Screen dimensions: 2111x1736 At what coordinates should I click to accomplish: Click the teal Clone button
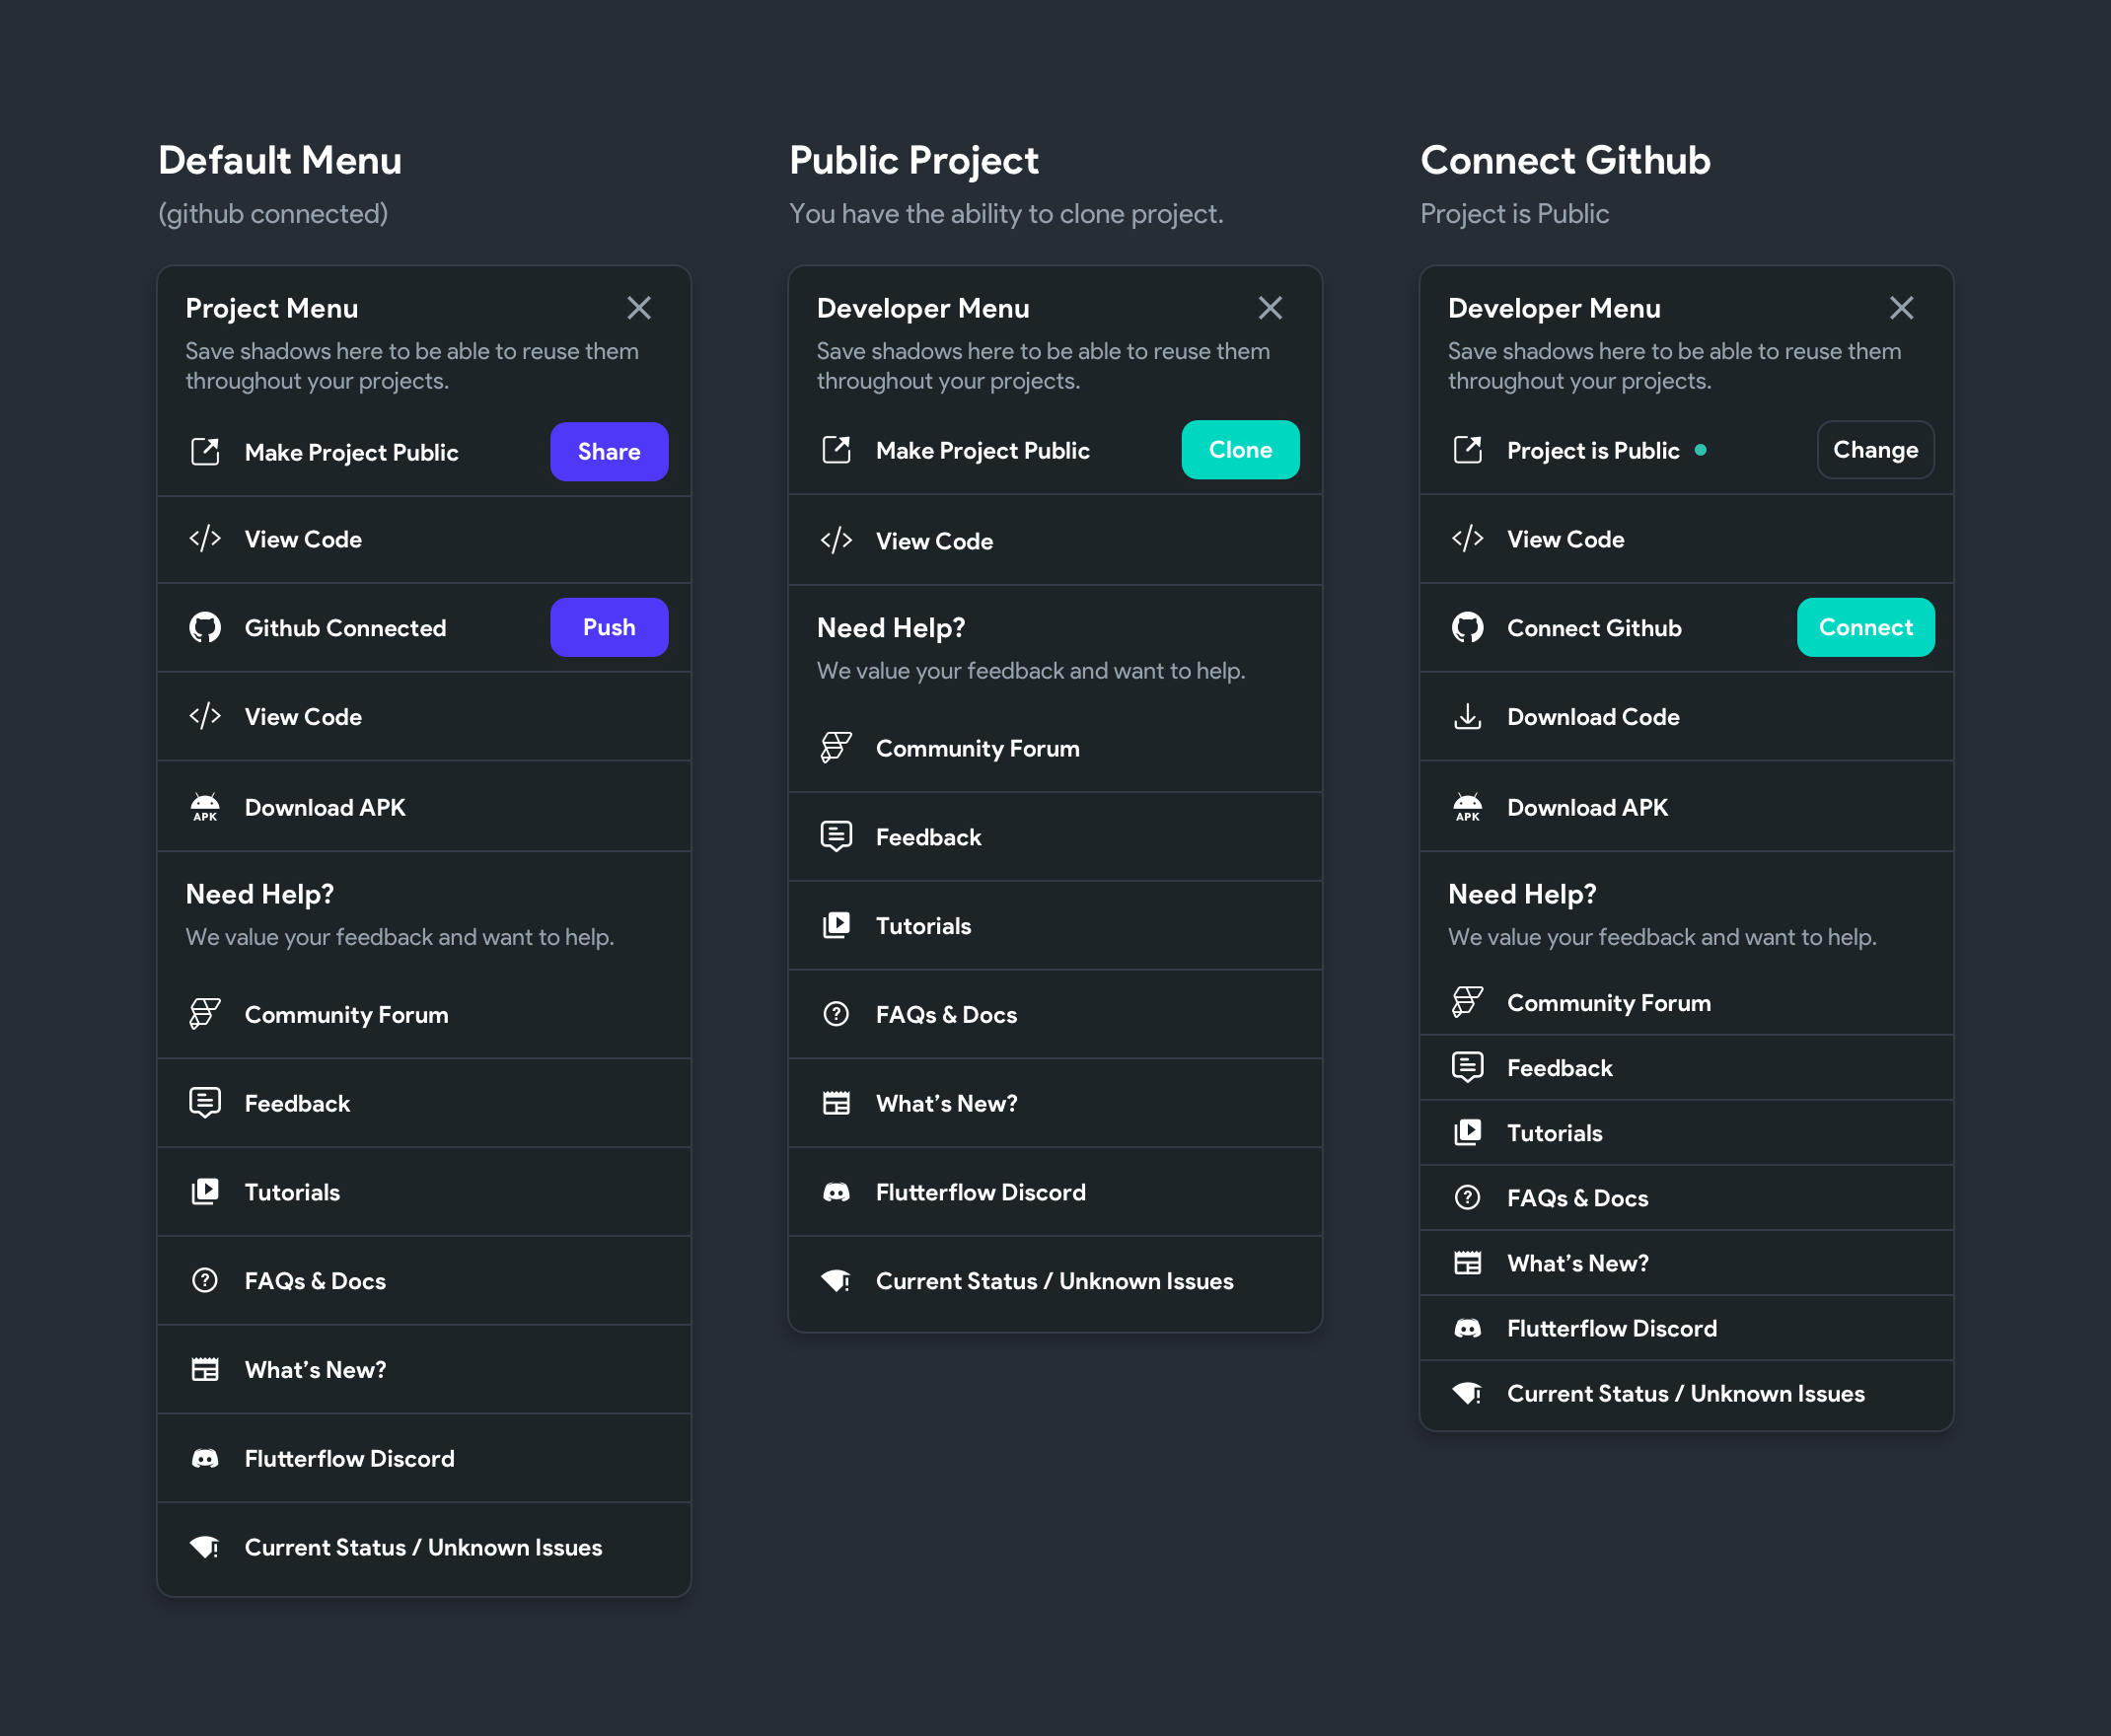point(1239,450)
